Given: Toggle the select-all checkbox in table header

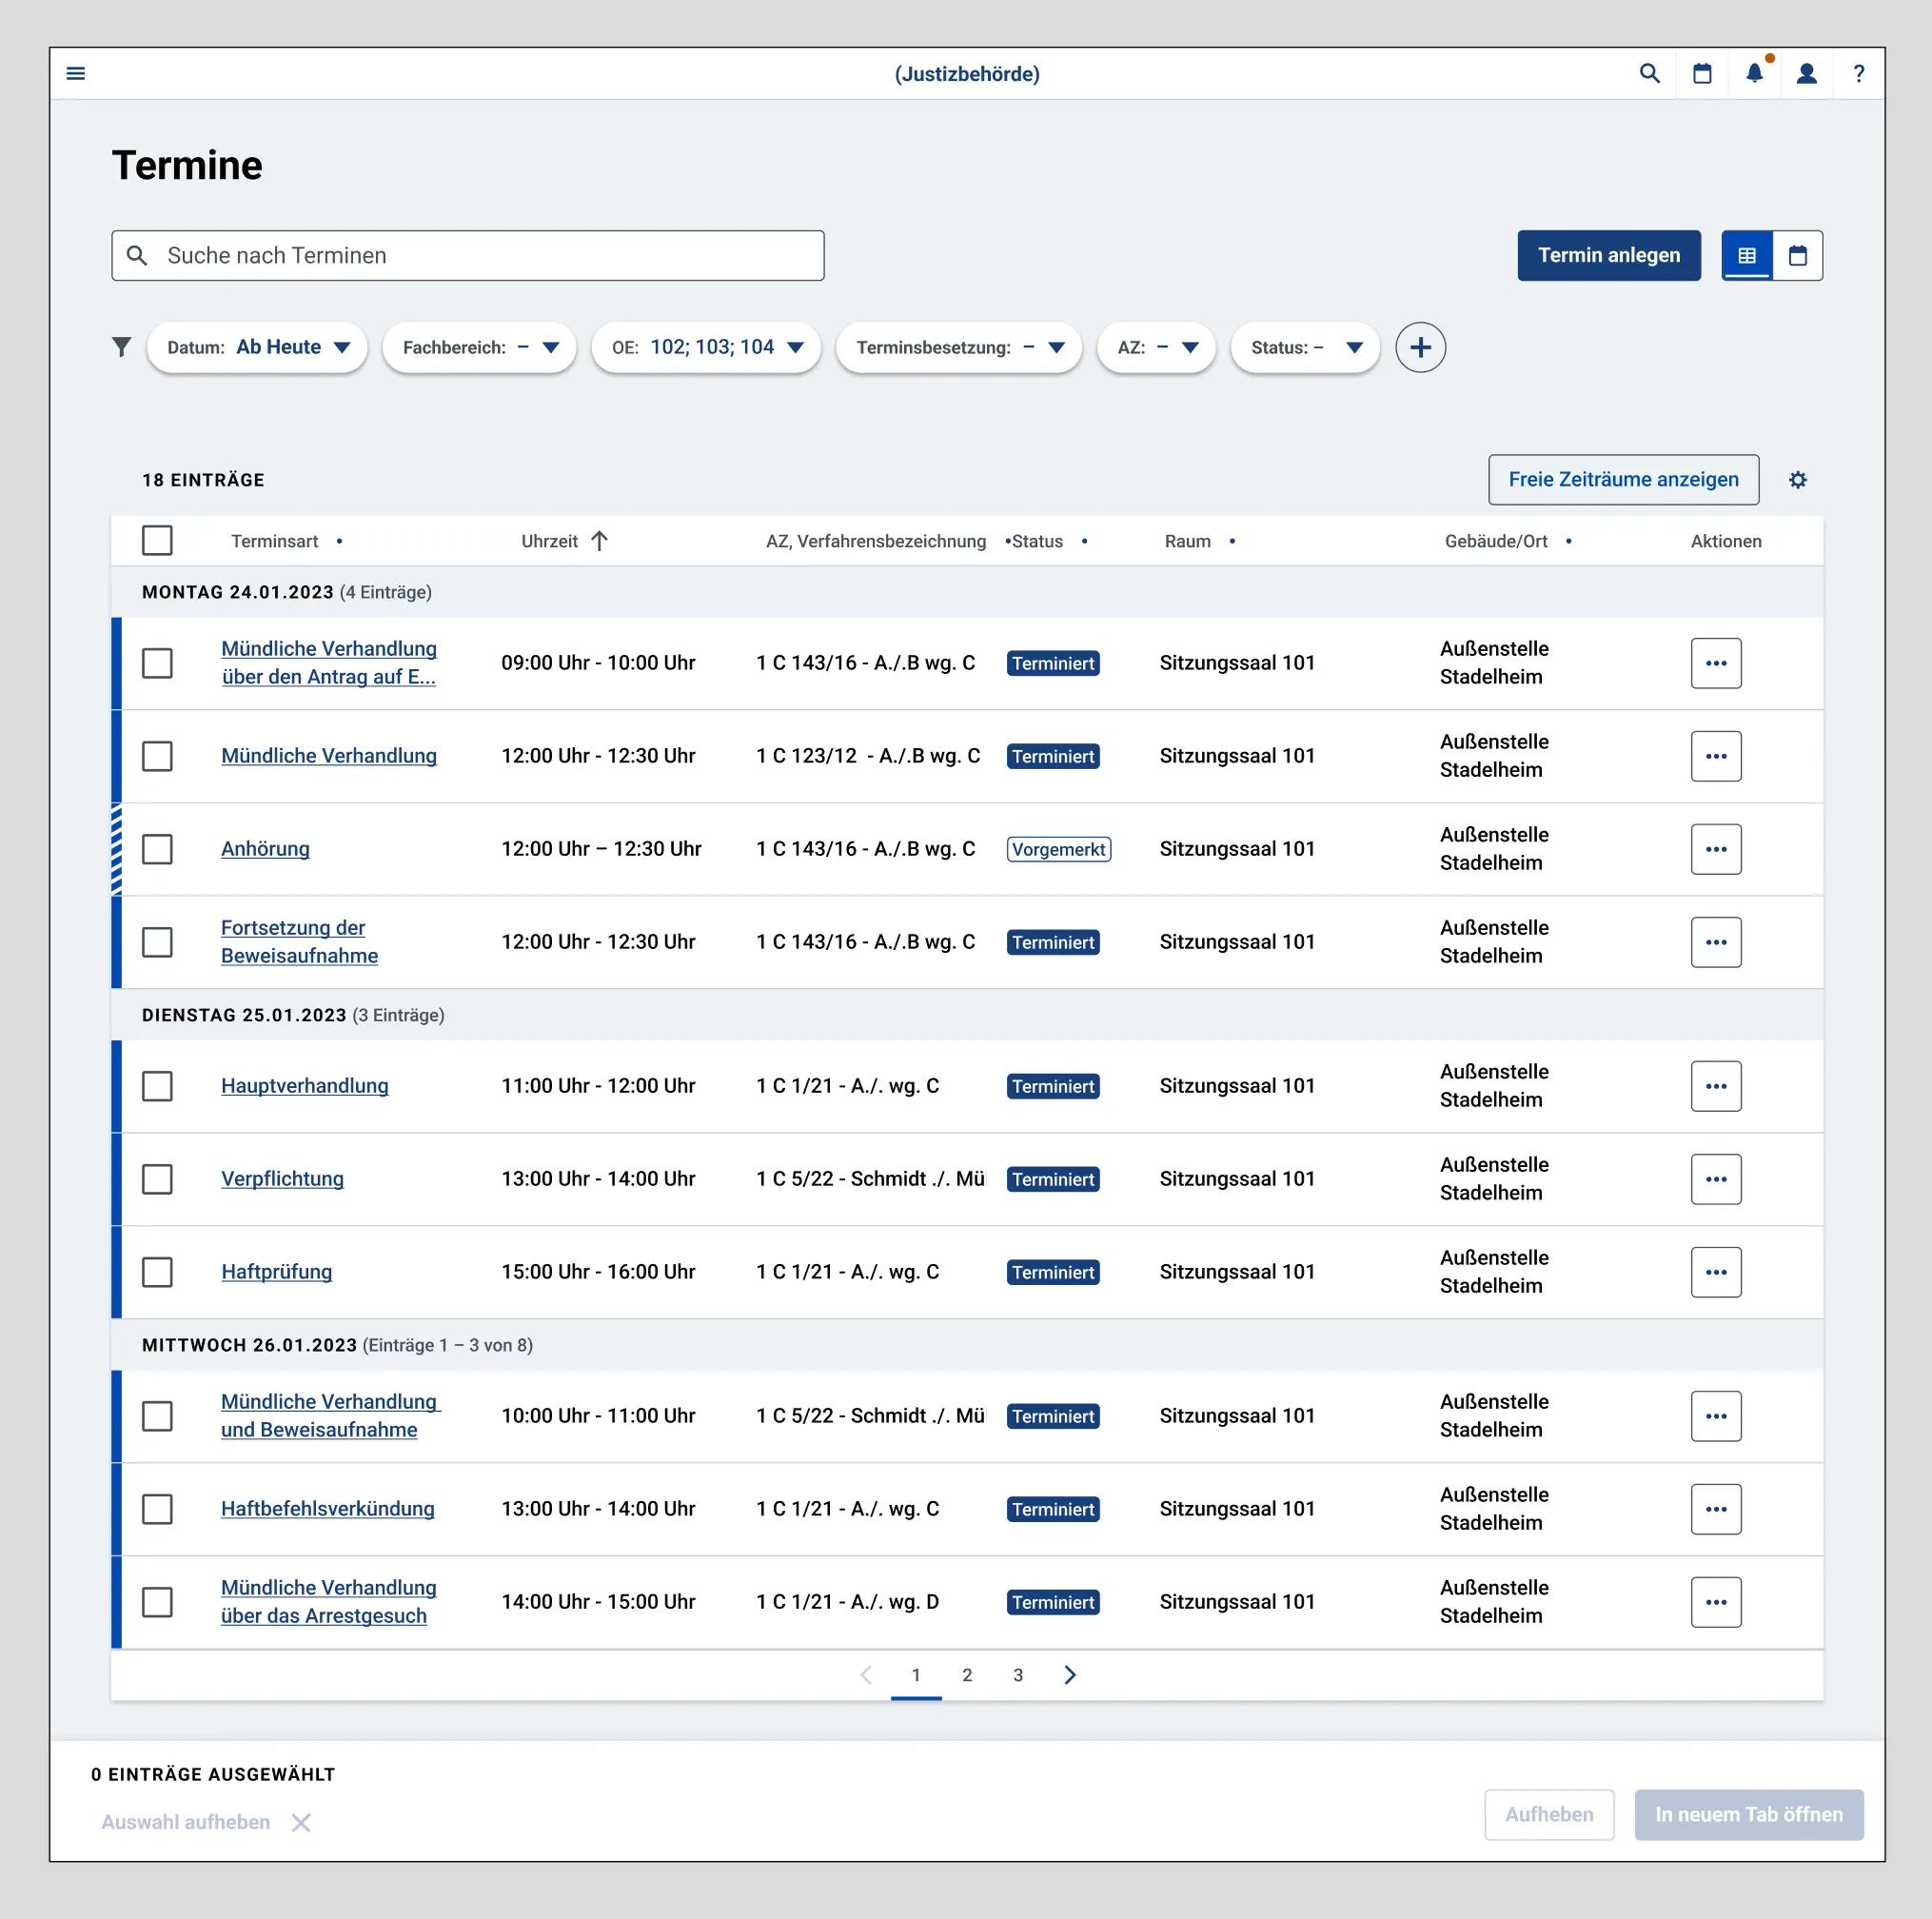Looking at the screenshot, I should 157,541.
